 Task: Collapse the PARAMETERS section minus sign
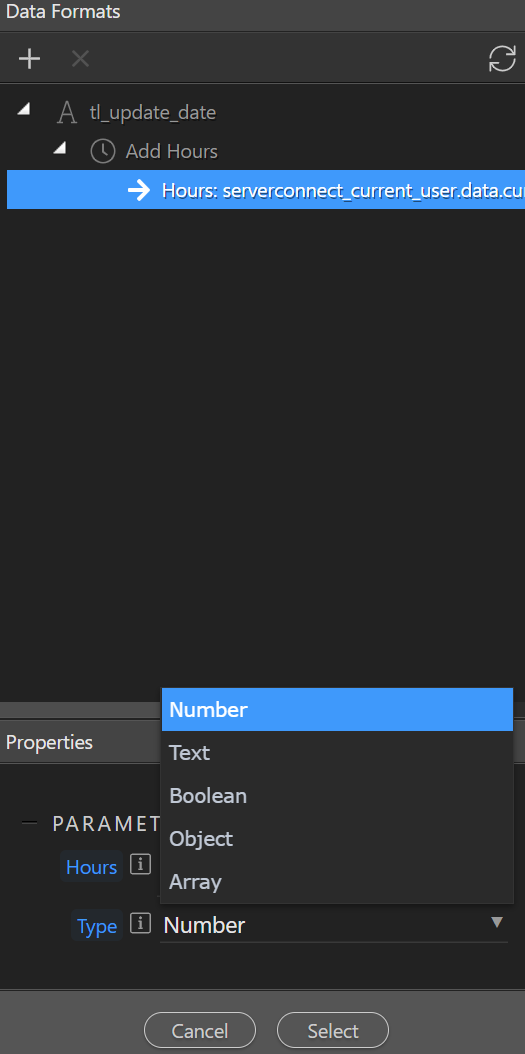pos(29,823)
